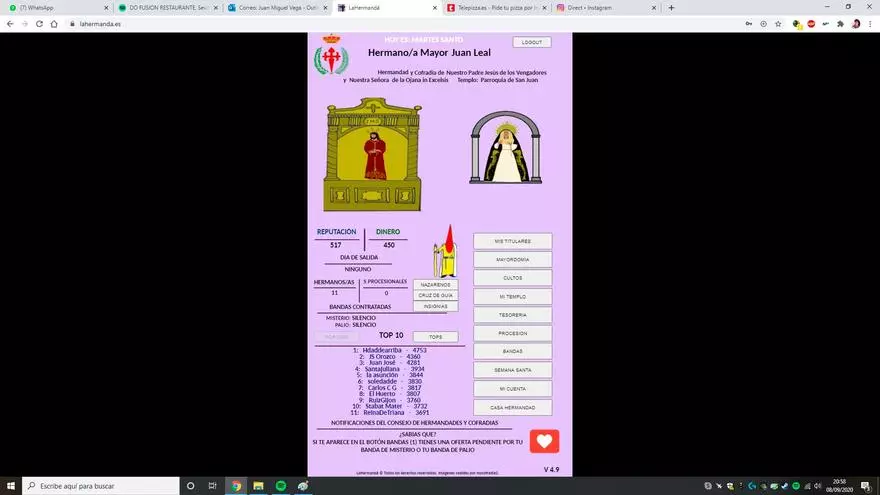
Task: Click the NAZARENOS button
Action: click(x=435, y=284)
